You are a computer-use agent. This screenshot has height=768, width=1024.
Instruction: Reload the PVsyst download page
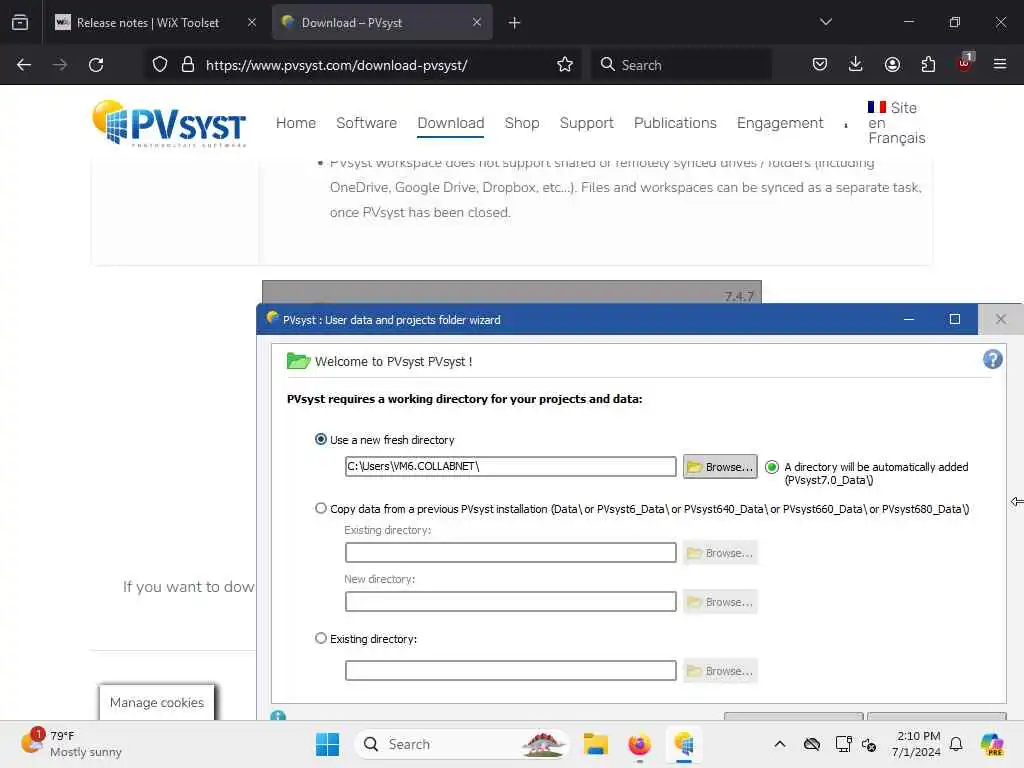pos(96,65)
